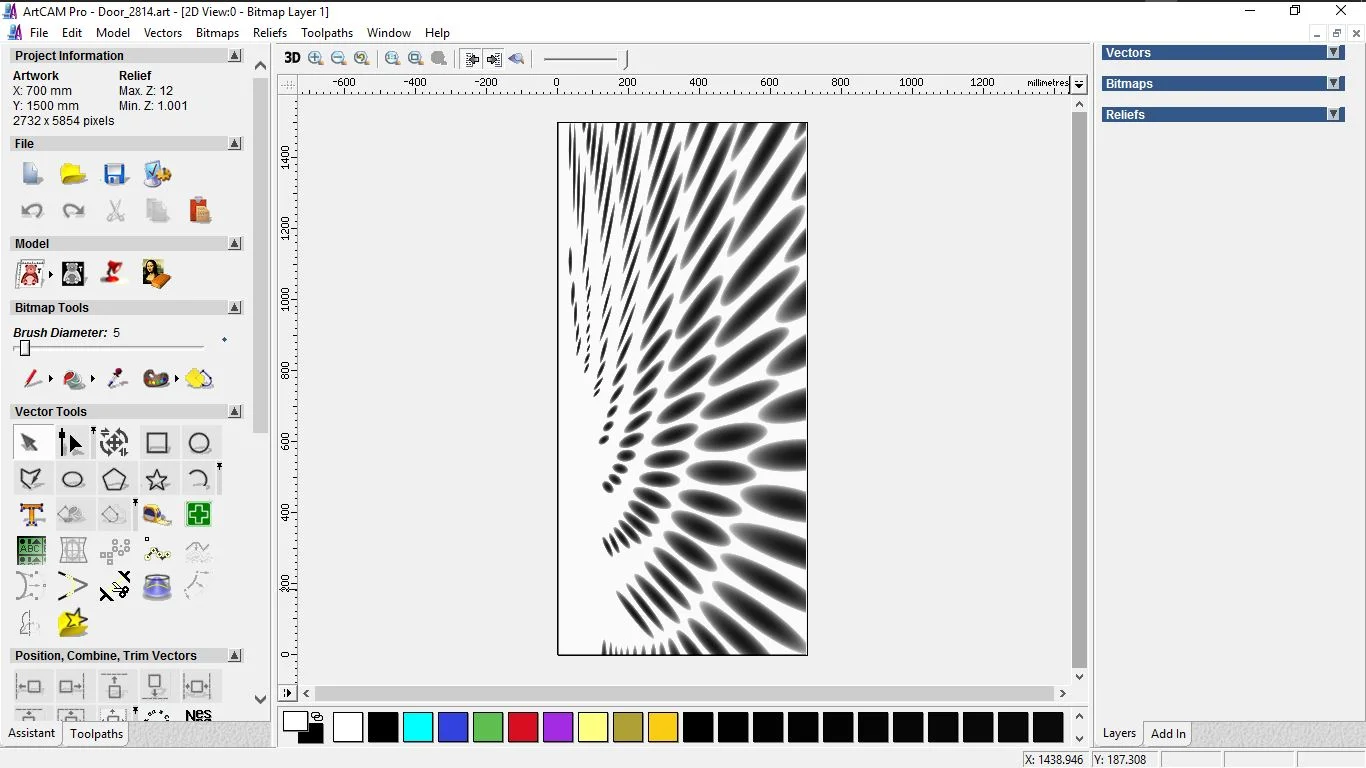Viewport: 1366px width, 768px height.
Task: Switch to the 3D view
Action: 291,58
